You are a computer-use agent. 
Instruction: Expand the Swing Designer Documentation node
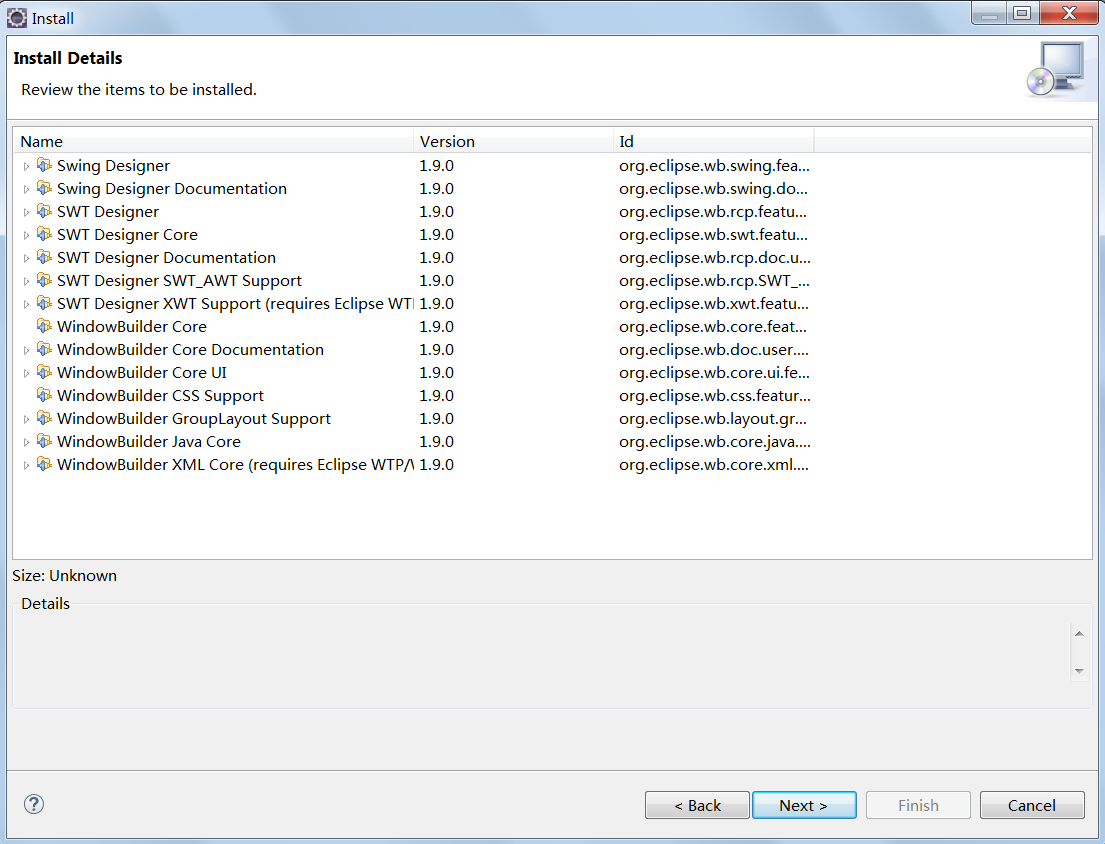tap(26, 190)
